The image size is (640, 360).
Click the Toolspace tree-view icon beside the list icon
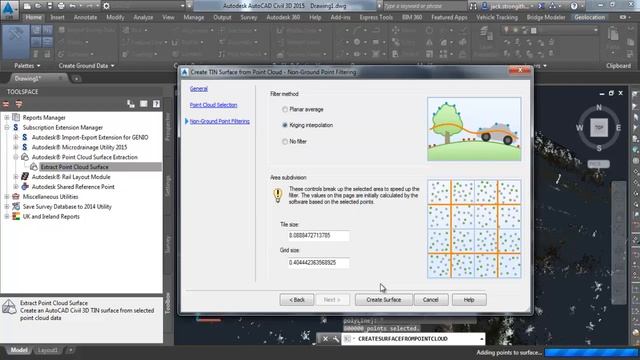pyautogui.click(x=131, y=104)
